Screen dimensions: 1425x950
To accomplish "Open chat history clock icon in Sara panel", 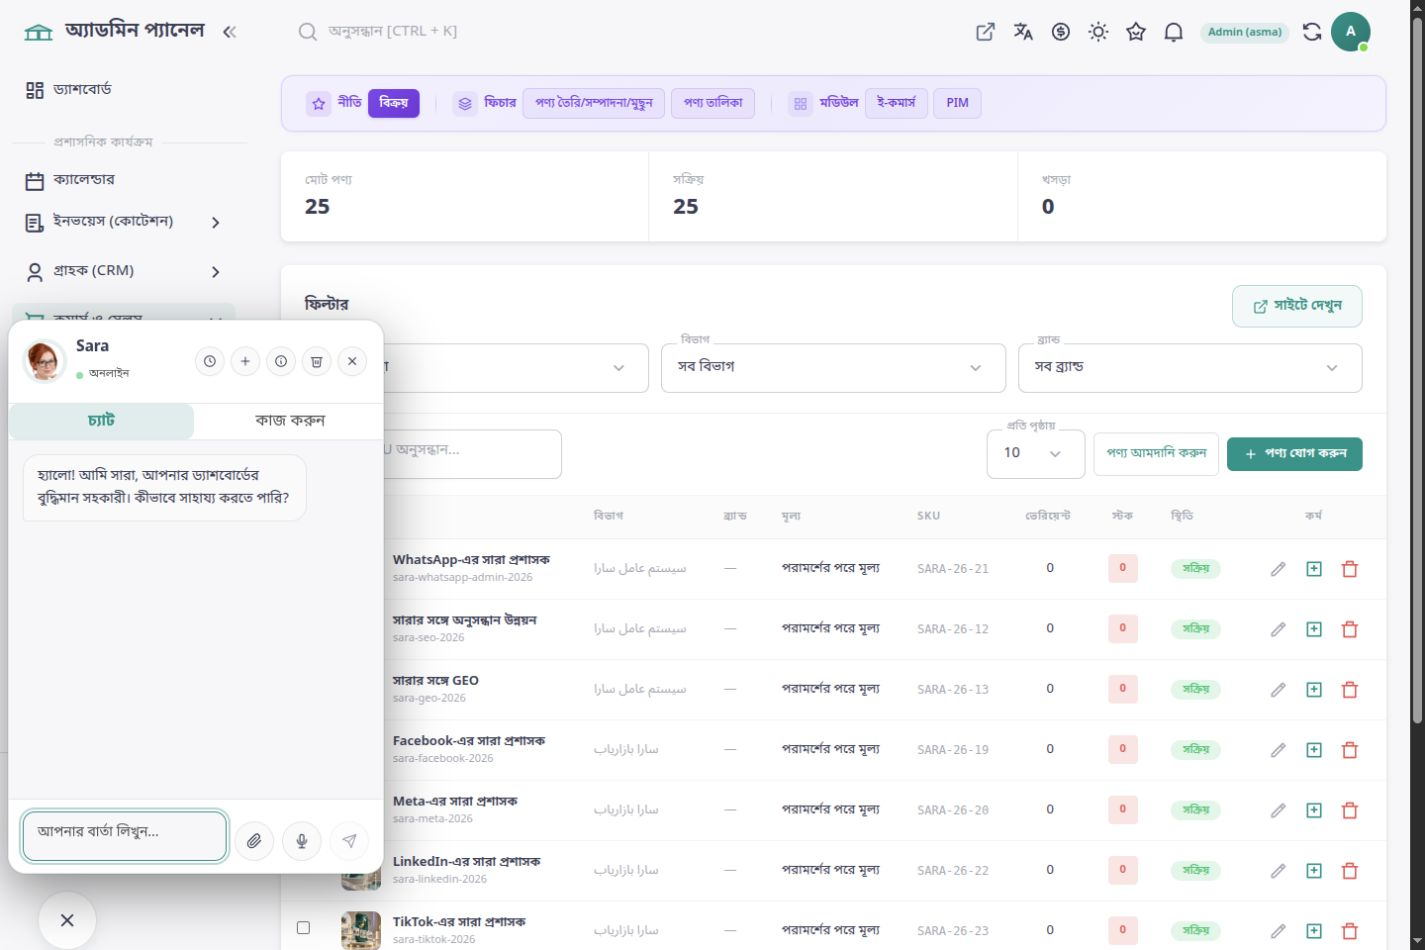I will [x=209, y=362].
